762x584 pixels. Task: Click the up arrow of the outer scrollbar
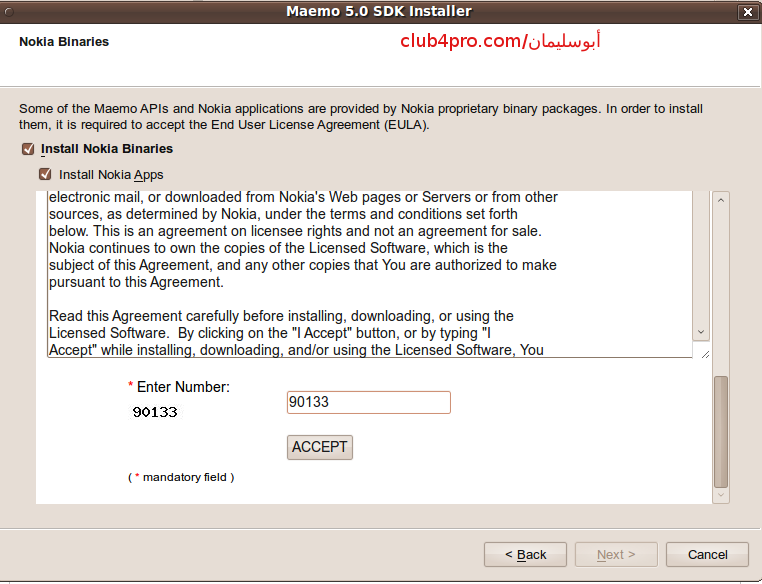[x=721, y=200]
